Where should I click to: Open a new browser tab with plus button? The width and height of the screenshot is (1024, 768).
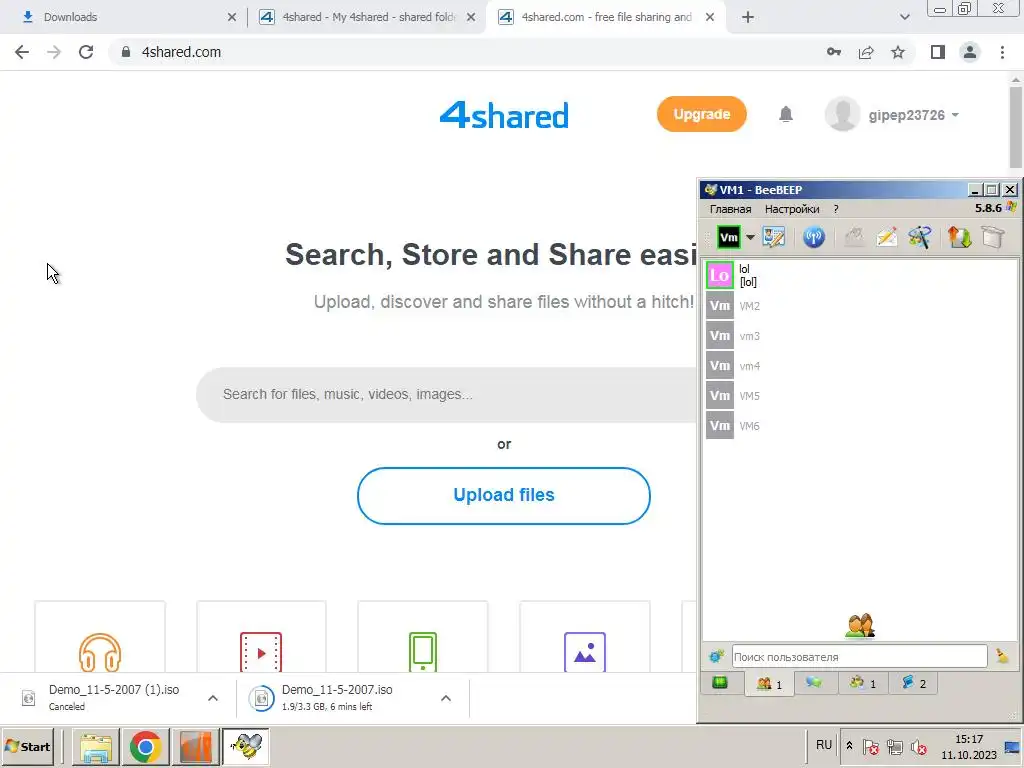748,17
